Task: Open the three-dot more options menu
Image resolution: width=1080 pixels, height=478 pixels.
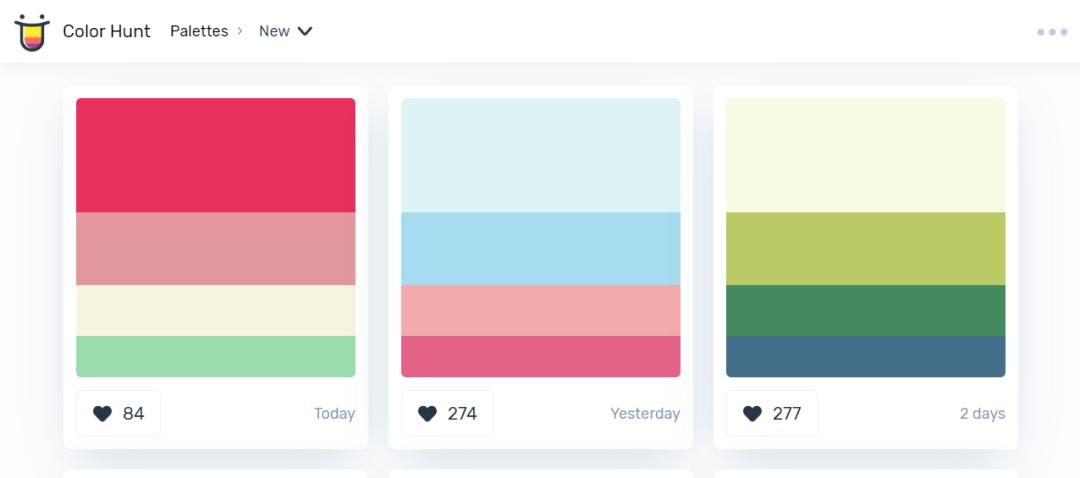Action: pos(1052,32)
